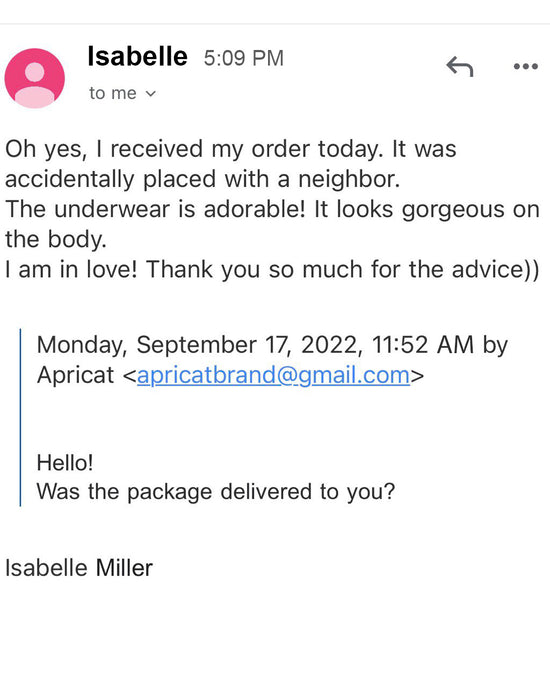Click the blue vertical quote bar
Image resolution: width=550 pixels, height=688 pixels.
click(x=20, y=417)
